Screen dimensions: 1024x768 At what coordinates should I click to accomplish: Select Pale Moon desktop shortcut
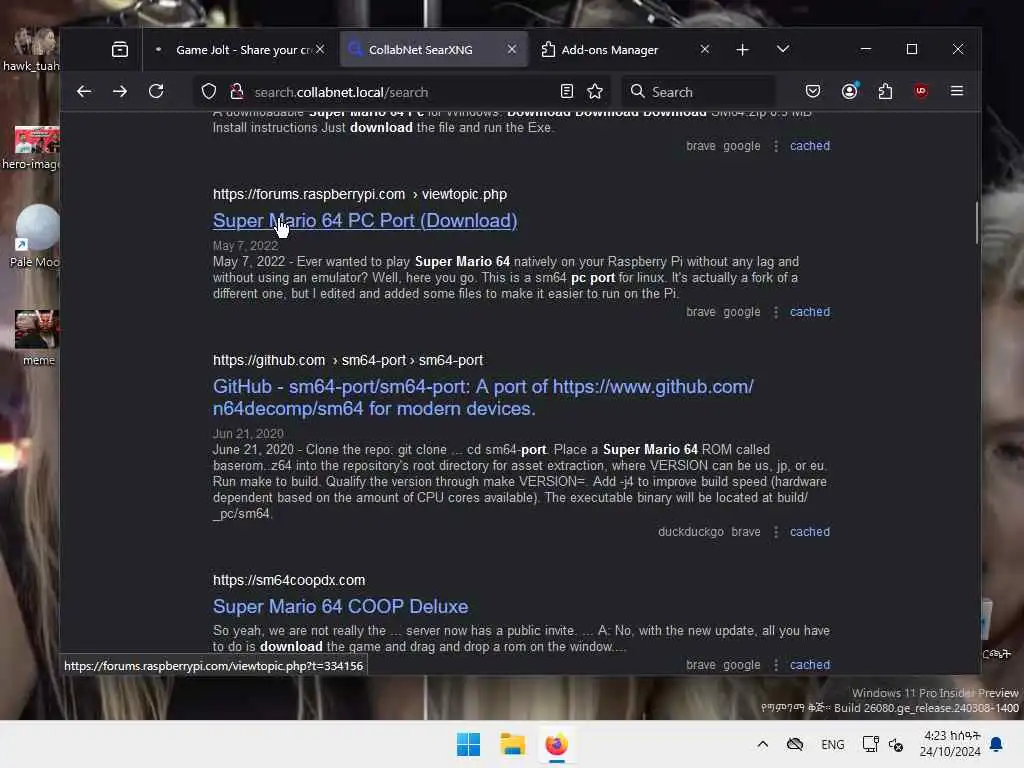34,236
